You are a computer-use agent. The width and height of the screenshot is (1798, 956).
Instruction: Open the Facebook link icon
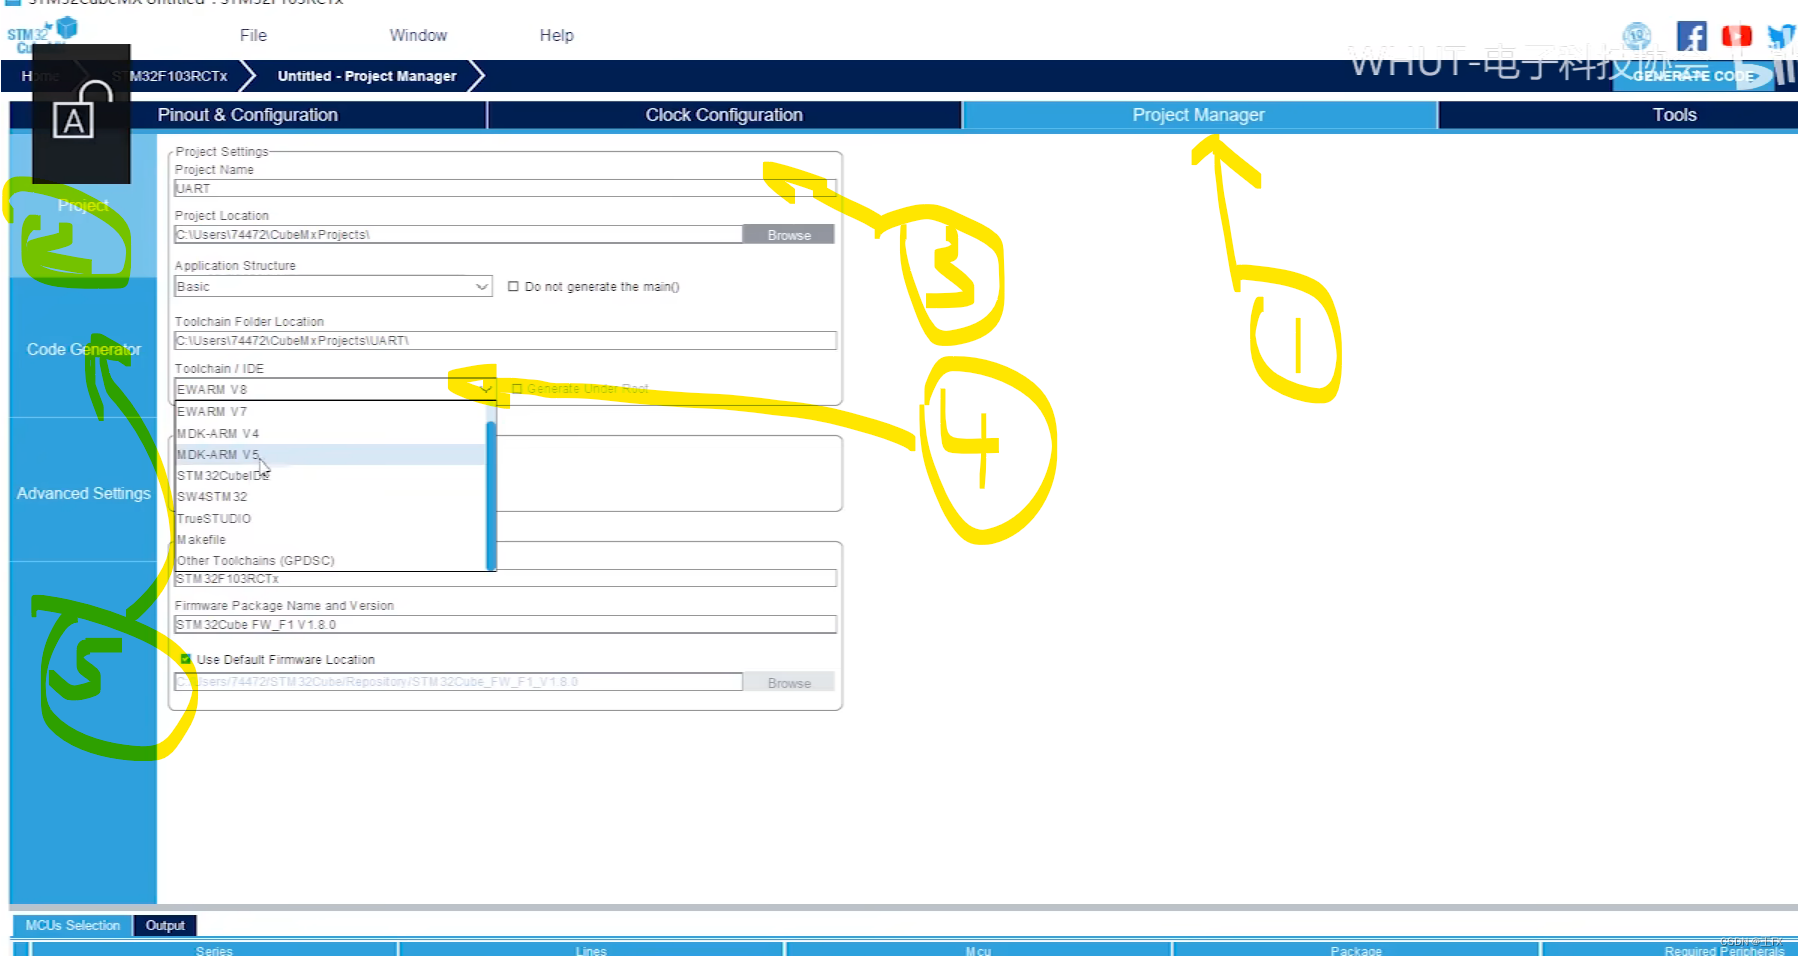[x=1691, y=37]
